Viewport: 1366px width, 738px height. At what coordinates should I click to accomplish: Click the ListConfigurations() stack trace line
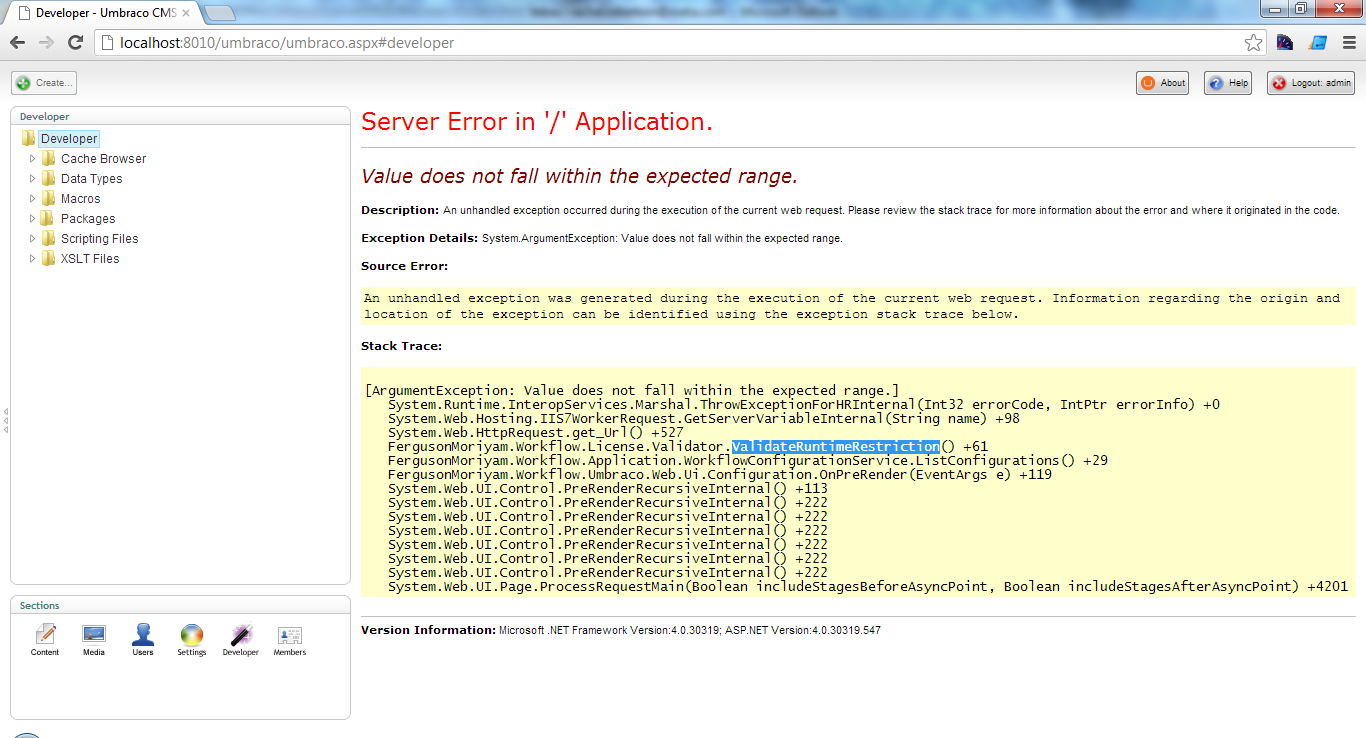coord(748,461)
